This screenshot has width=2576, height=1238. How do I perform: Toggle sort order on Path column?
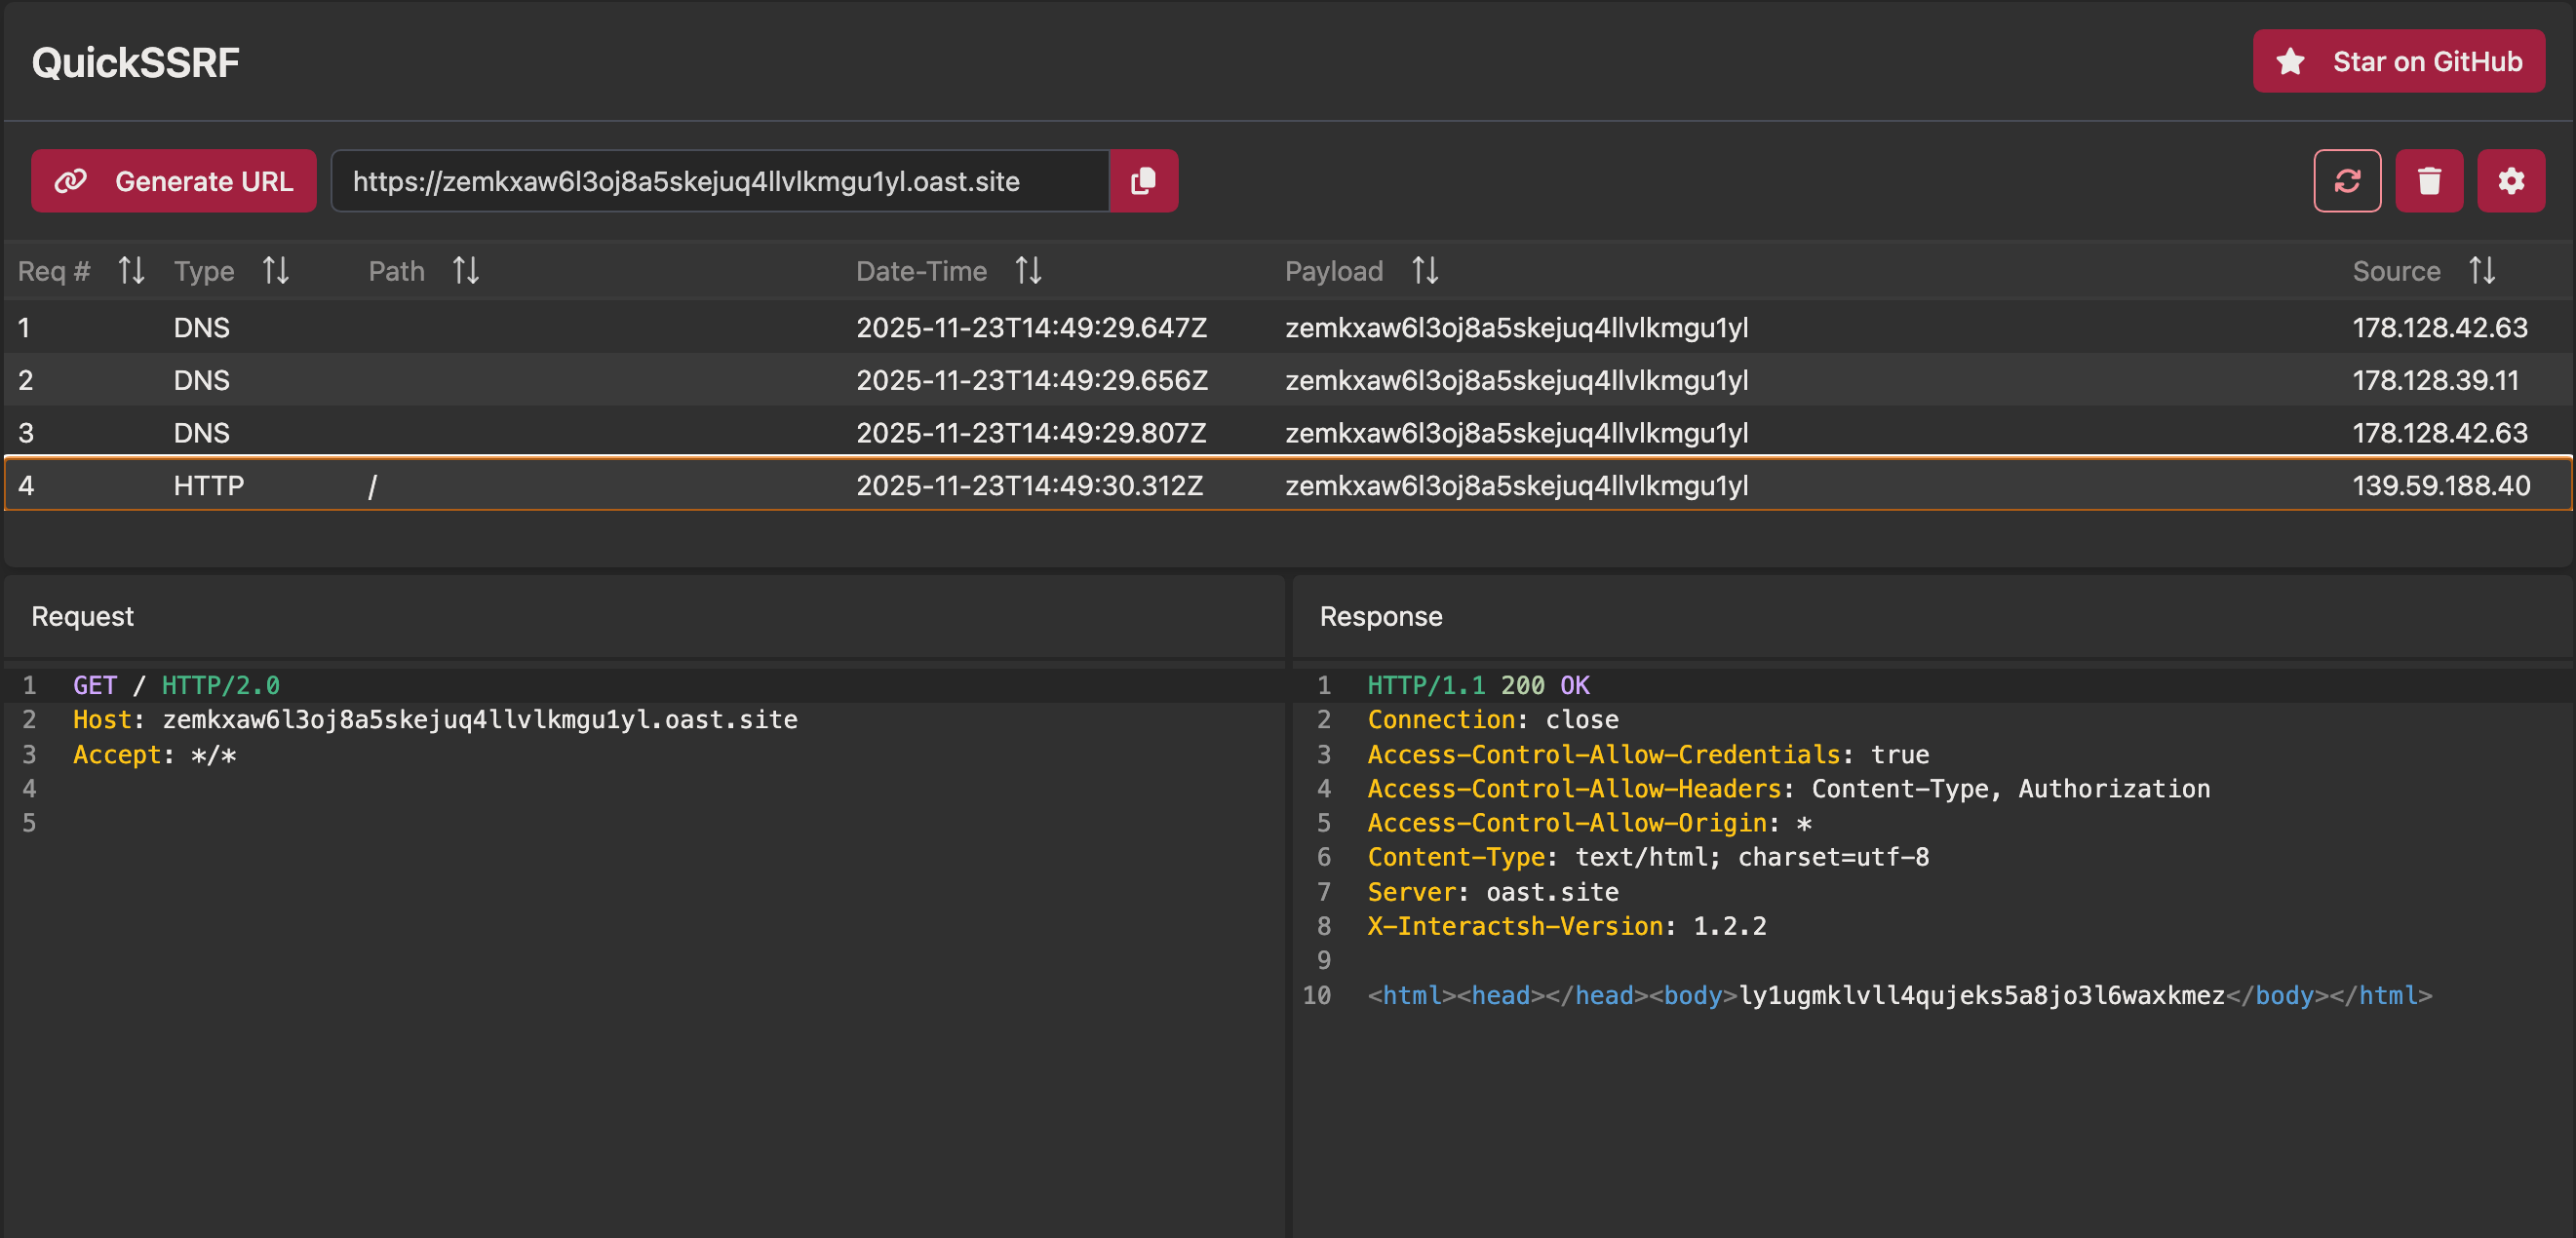coord(465,270)
